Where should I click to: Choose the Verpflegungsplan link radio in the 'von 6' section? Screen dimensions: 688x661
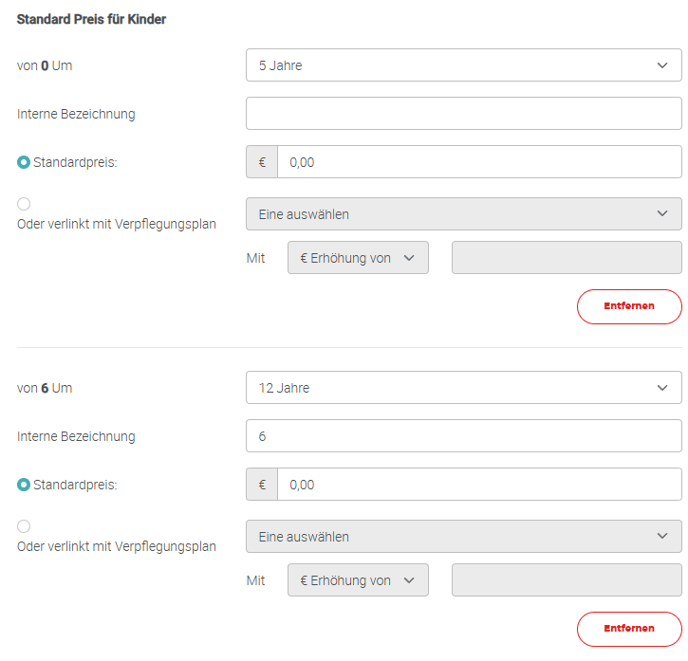click(24, 527)
